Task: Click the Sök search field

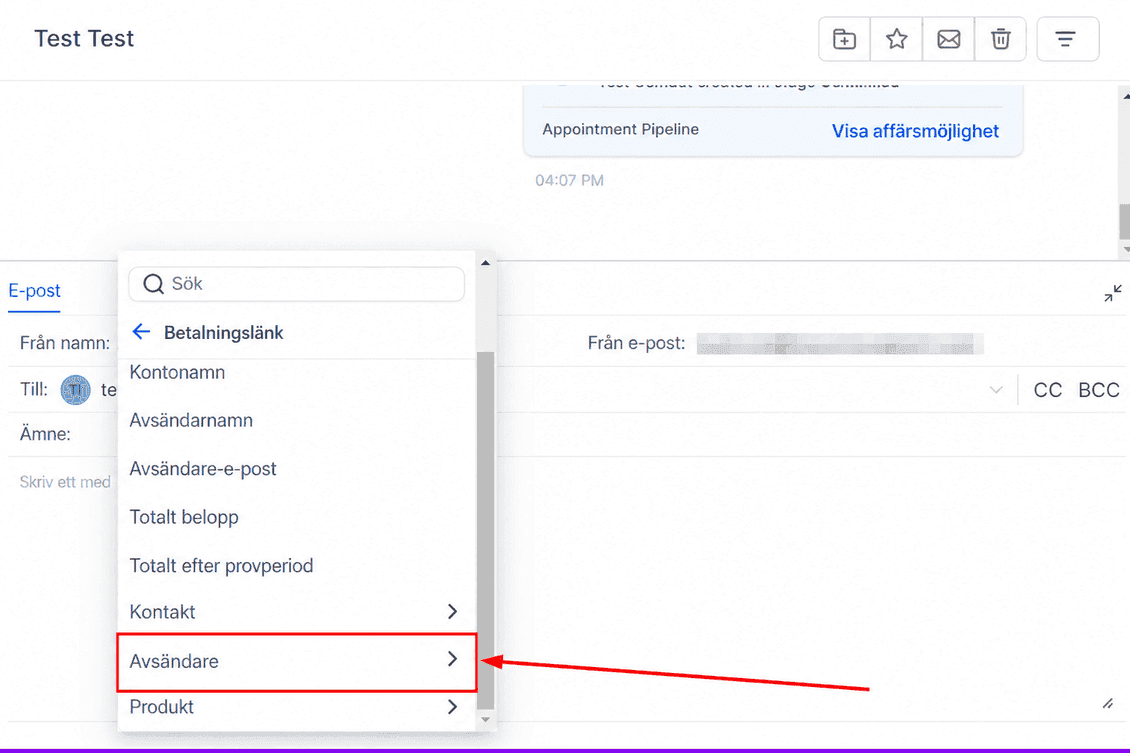Action: (x=296, y=284)
